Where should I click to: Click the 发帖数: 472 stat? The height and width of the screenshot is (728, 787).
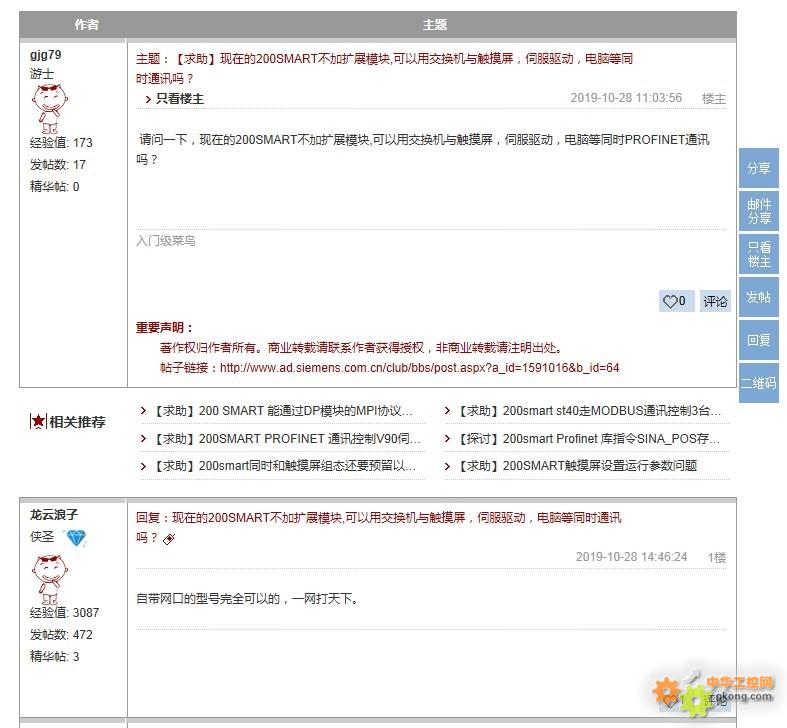61,635
